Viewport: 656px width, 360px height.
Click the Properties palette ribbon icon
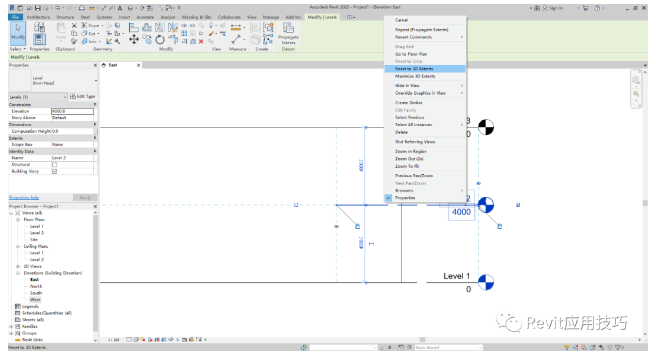click(x=39, y=39)
